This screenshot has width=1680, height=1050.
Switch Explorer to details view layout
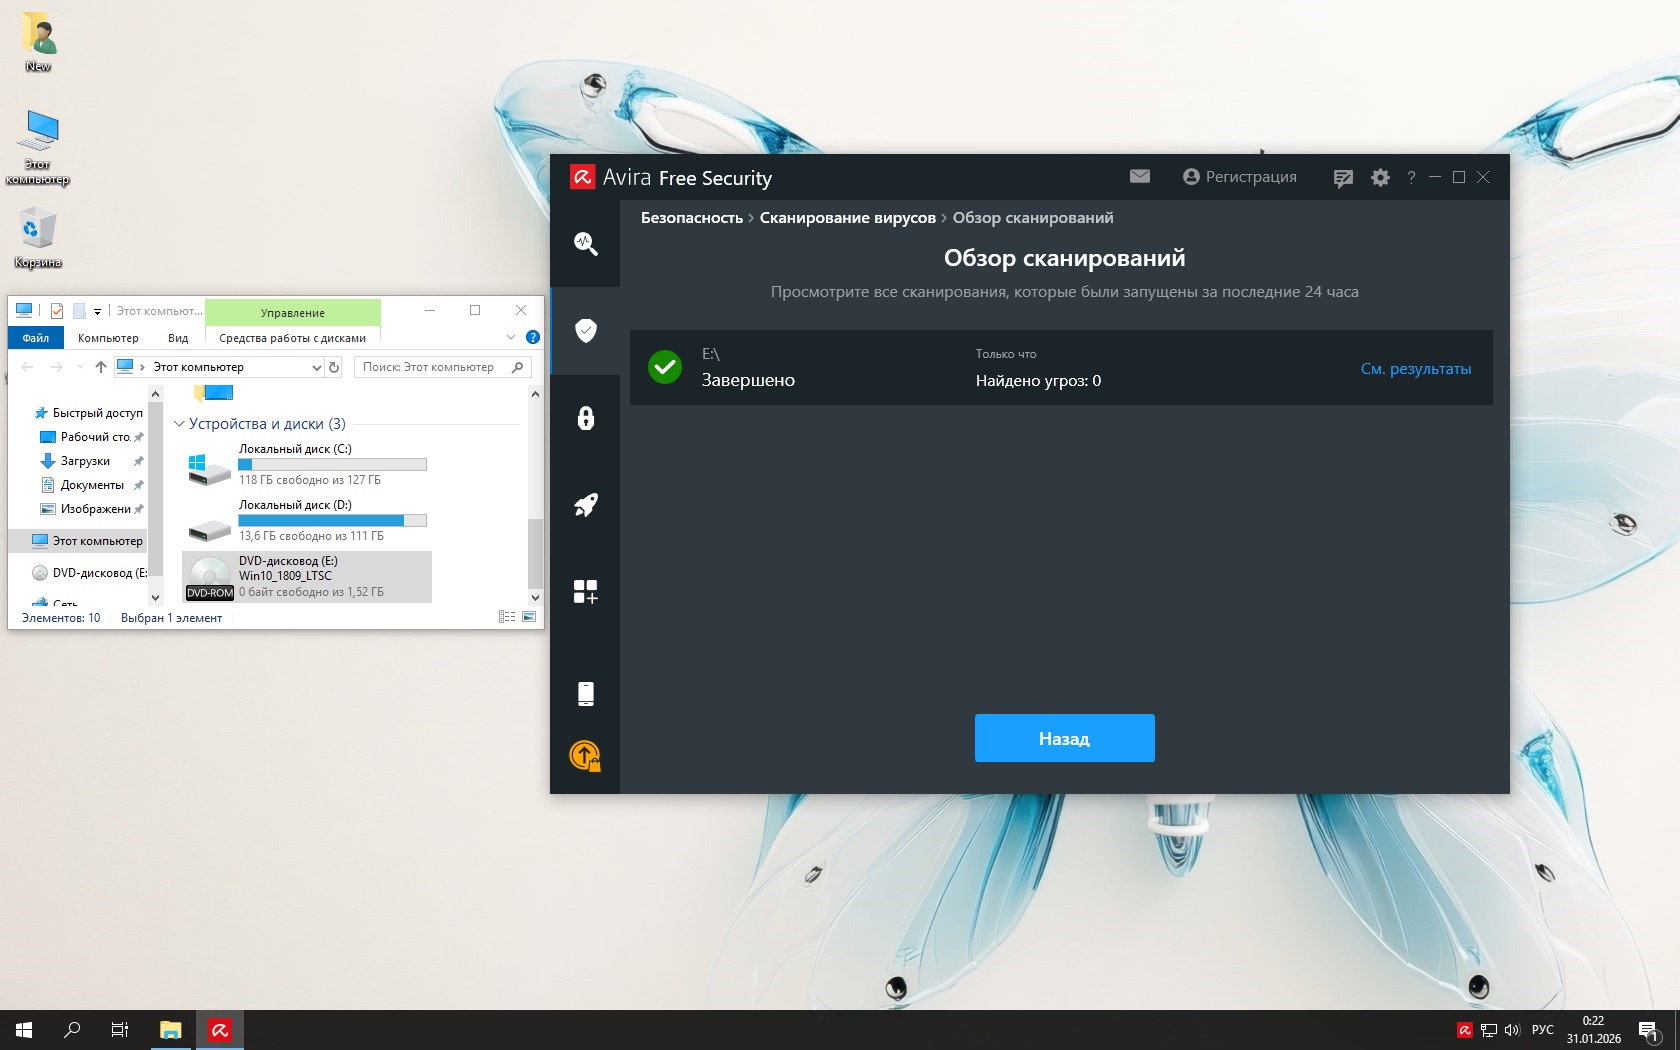click(506, 617)
